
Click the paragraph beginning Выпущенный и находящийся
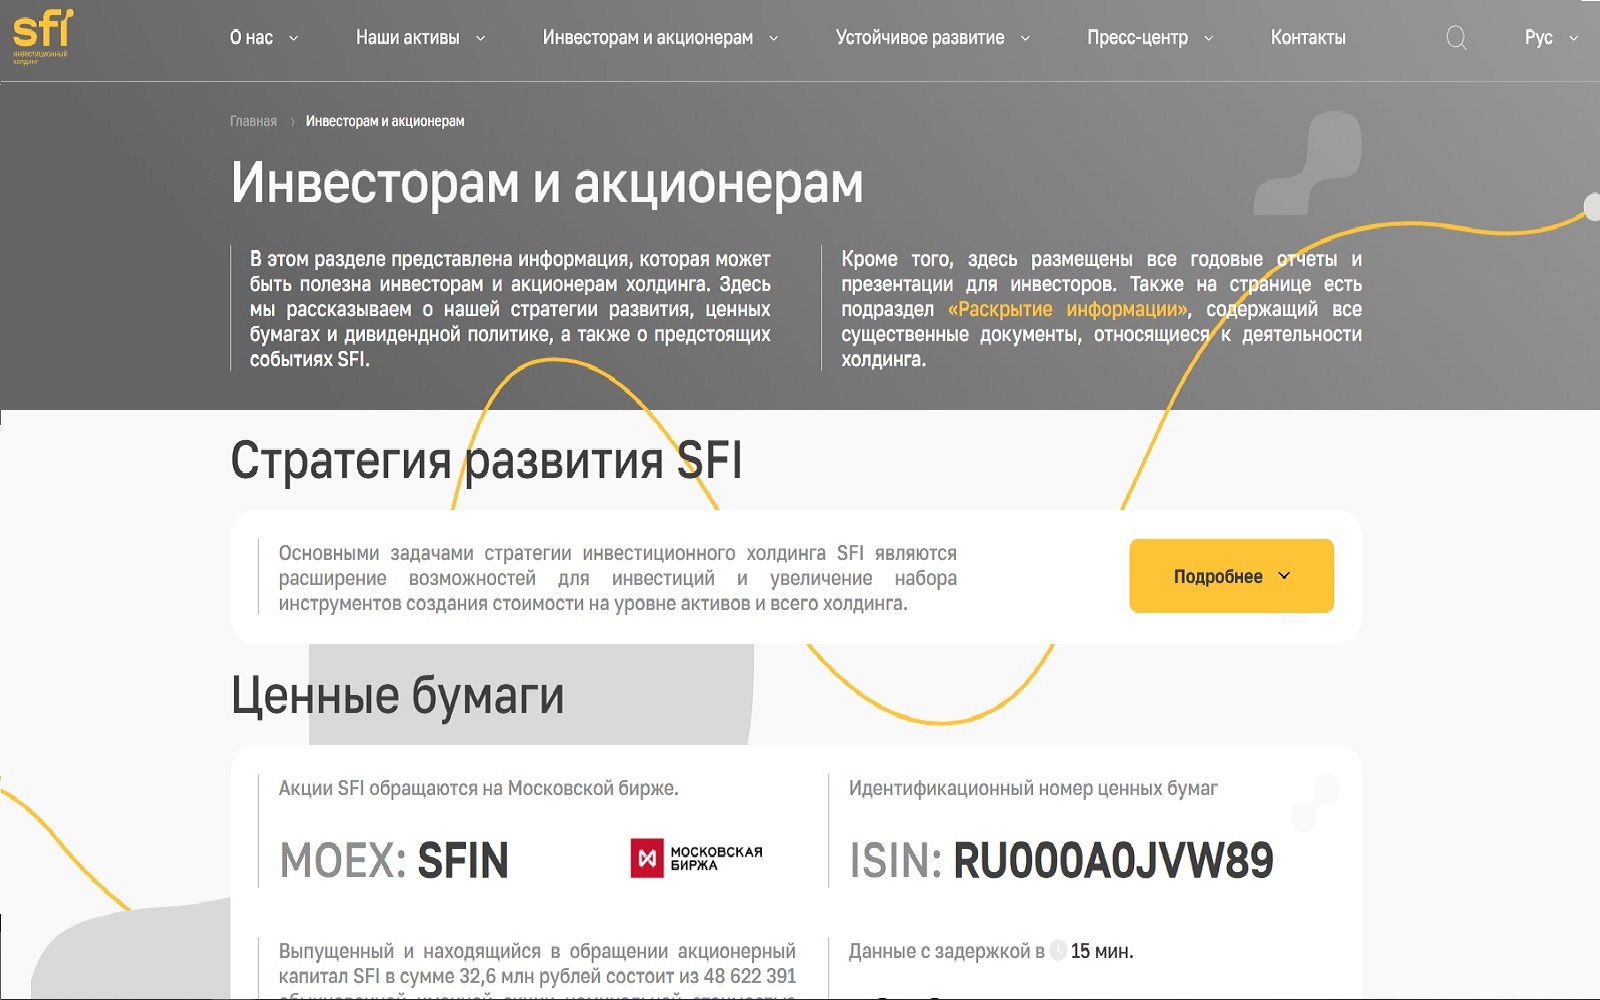coord(537,968)
